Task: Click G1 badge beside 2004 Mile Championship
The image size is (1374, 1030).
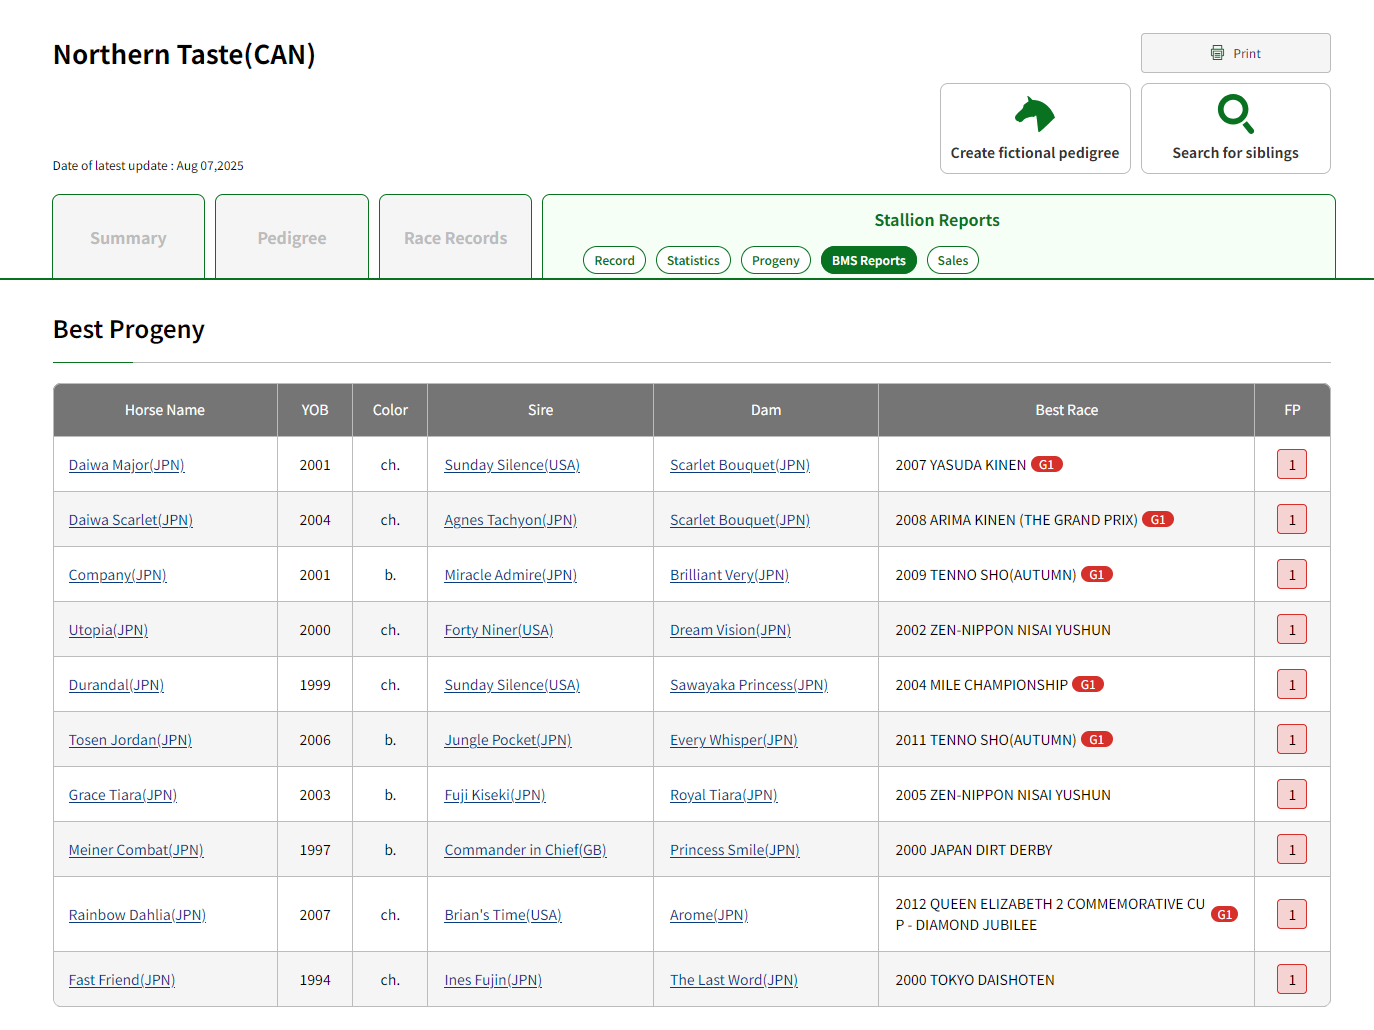Action: 1088,685
